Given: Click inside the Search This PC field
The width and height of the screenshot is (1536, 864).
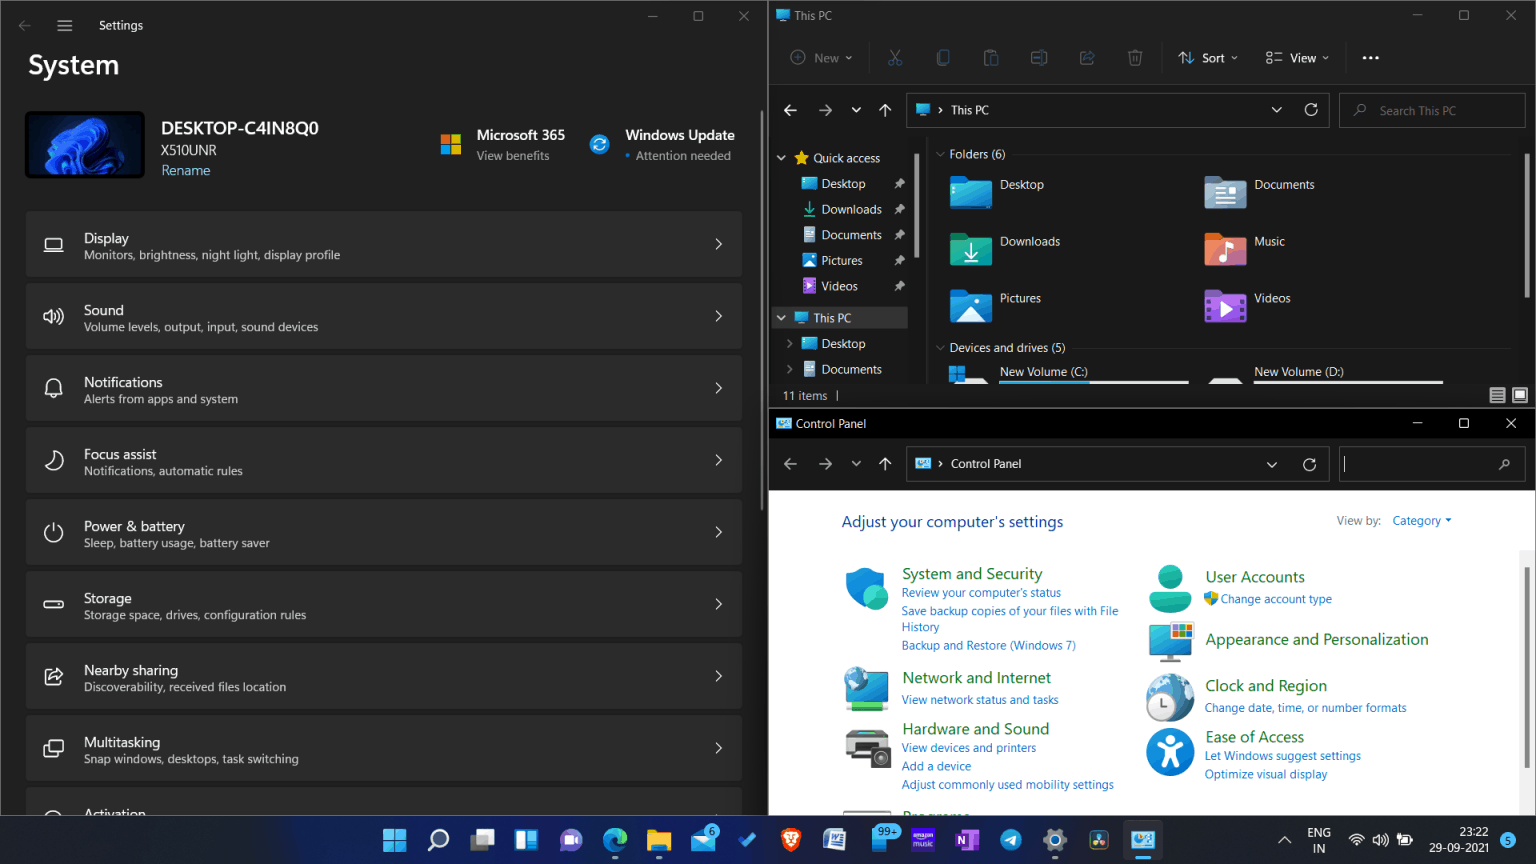Looking at the screenshot, I should 1432,110.
